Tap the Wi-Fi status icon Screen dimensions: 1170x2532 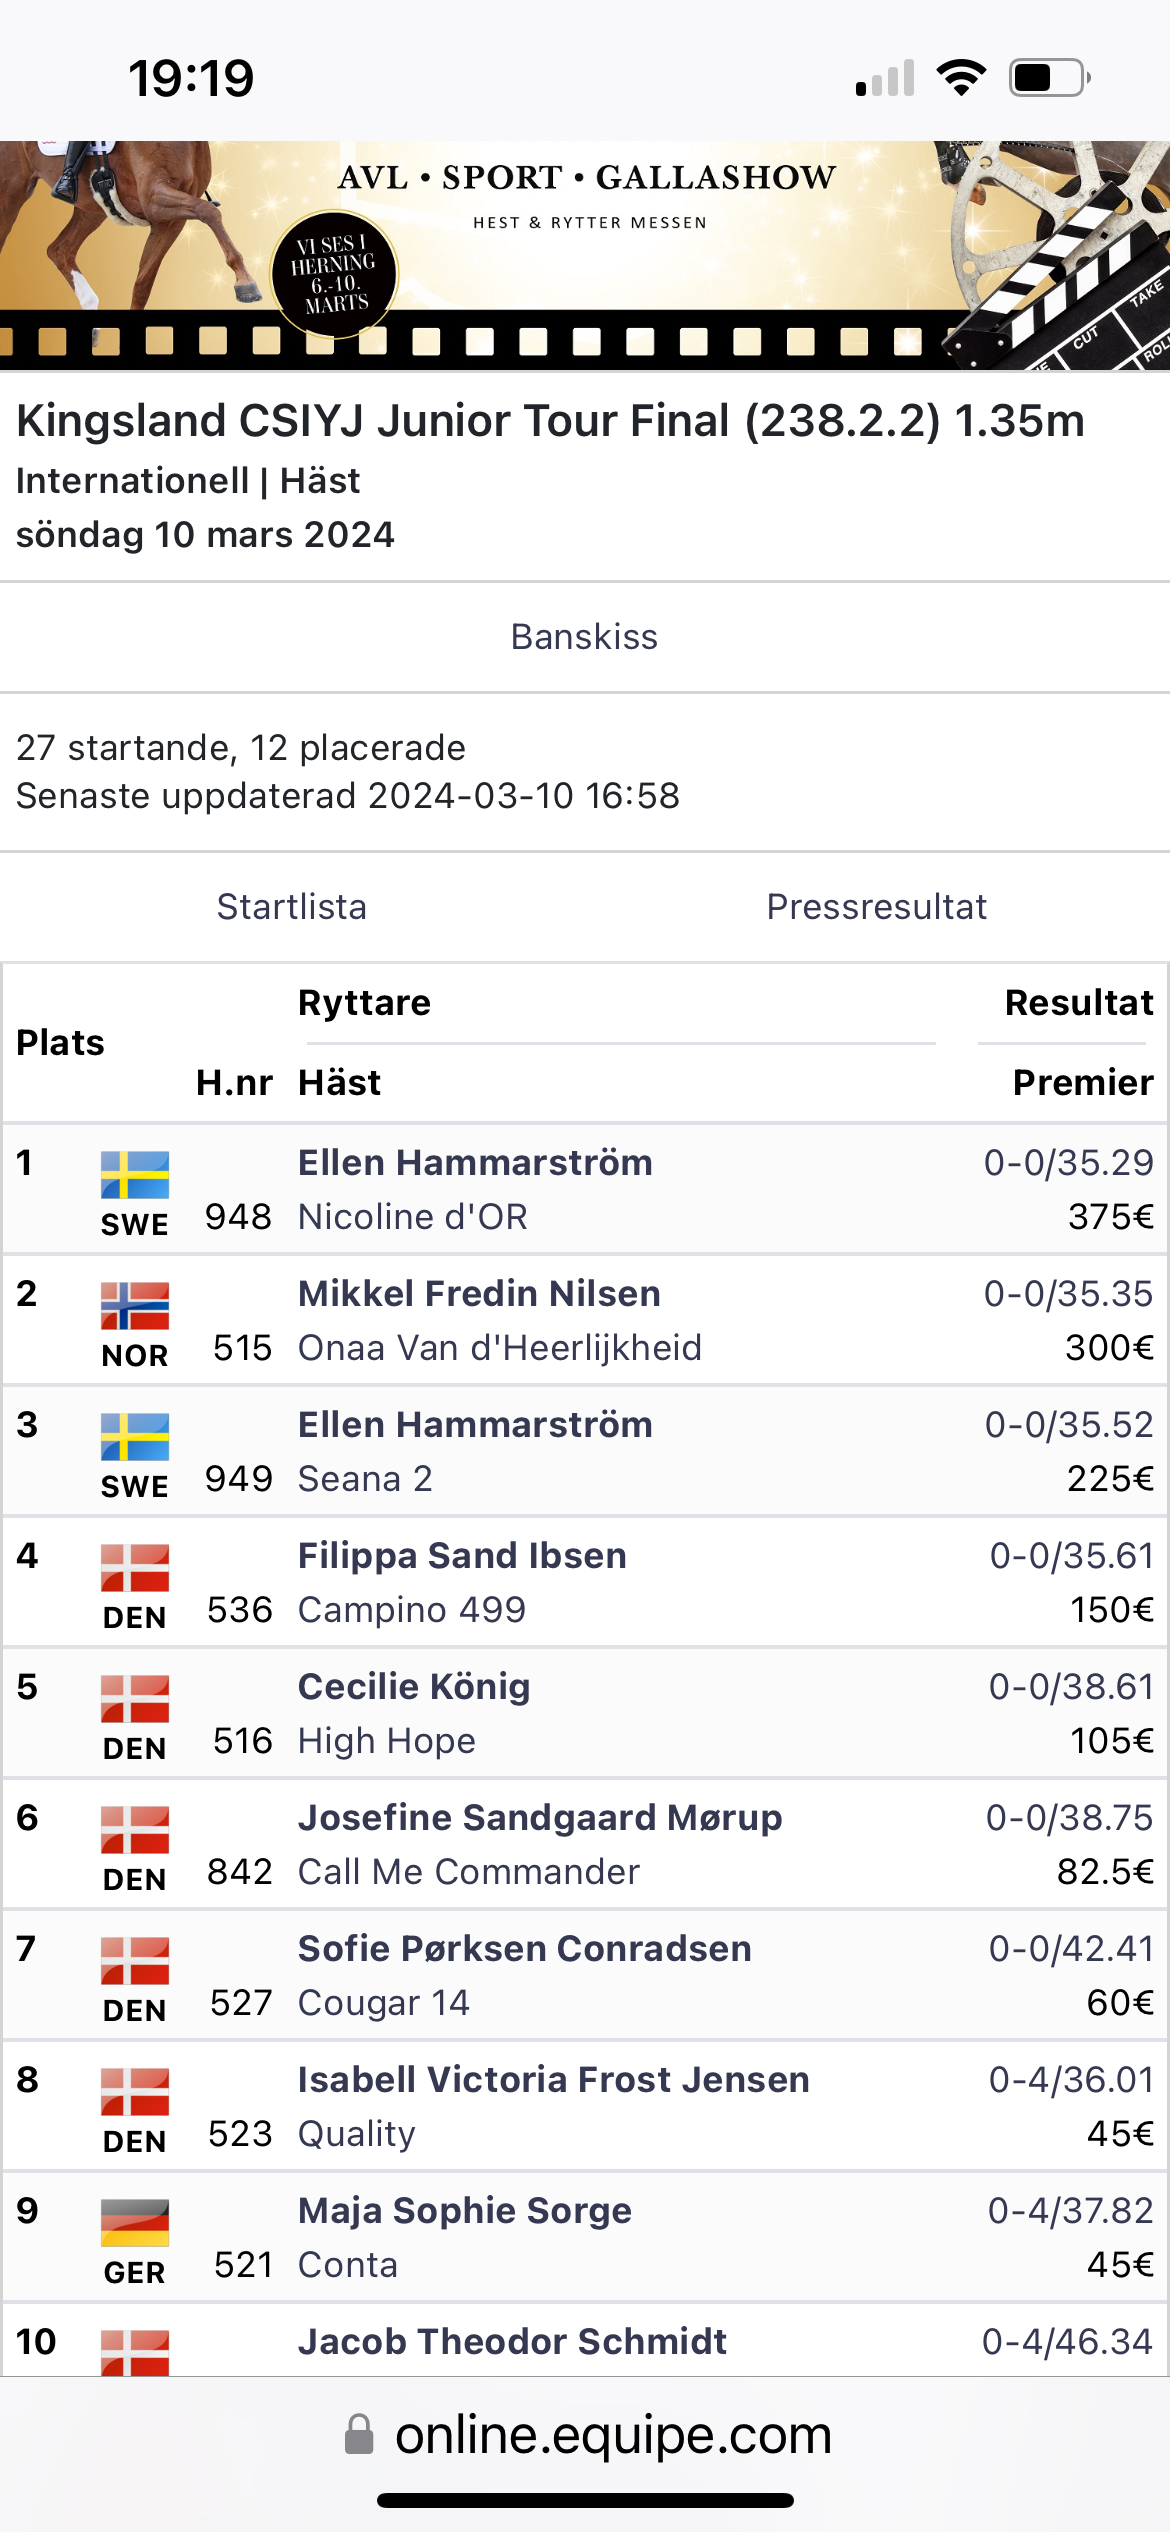pyautogui.click(x=961, y=77)
